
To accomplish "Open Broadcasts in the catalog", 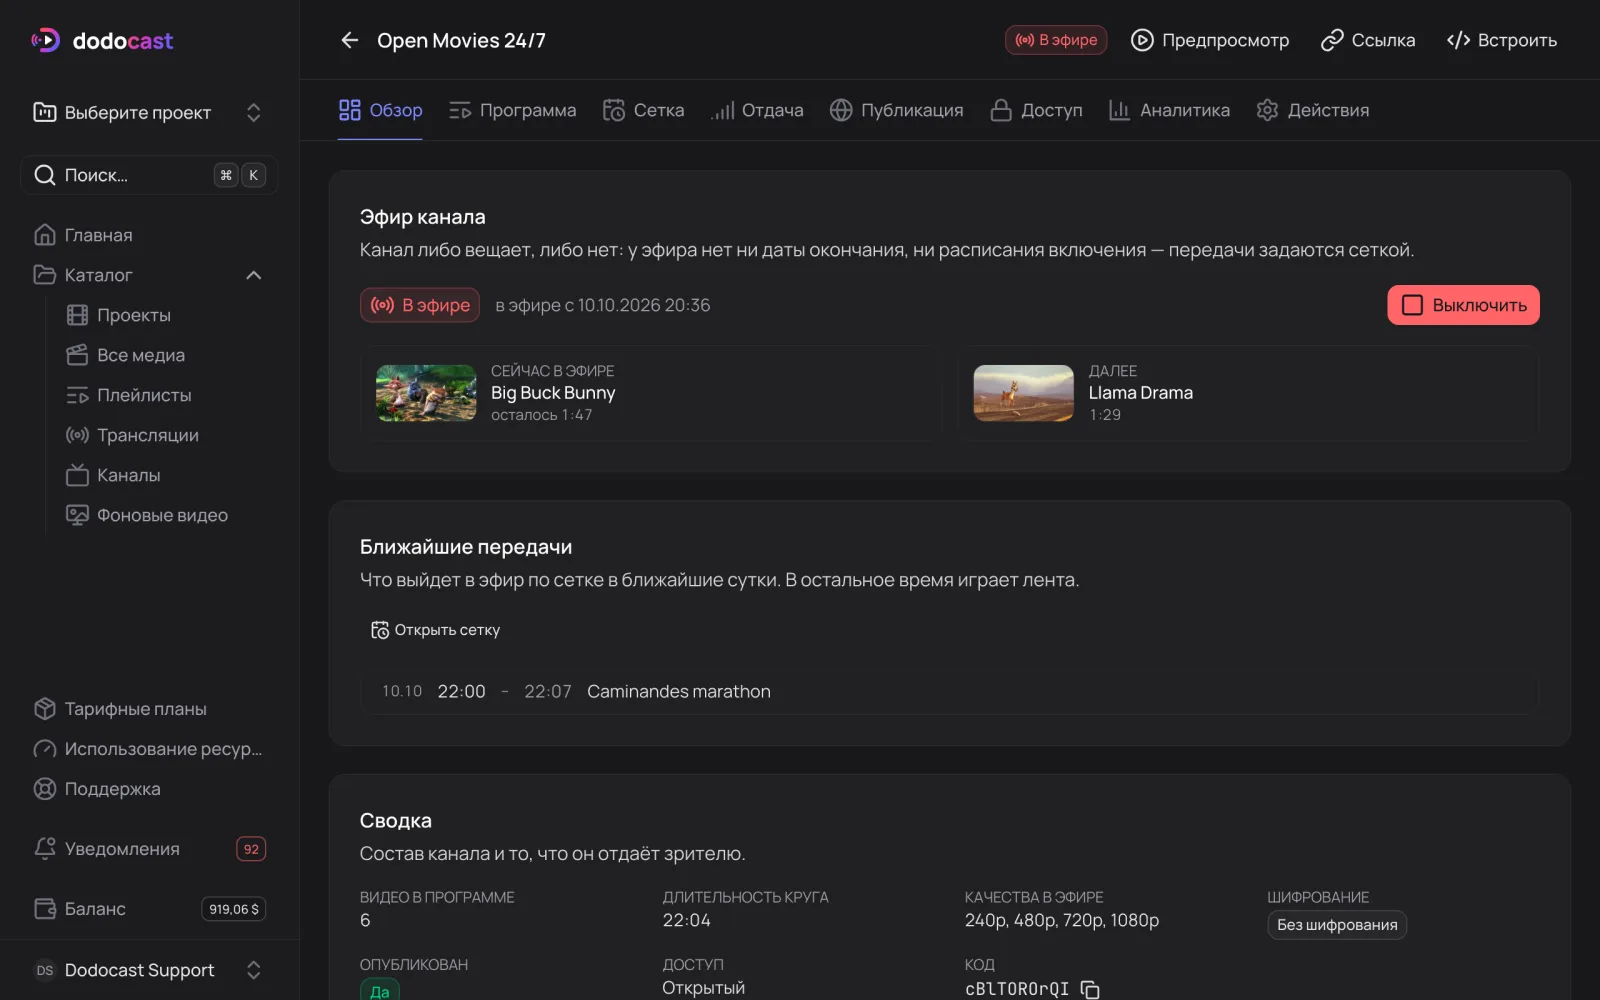I will (x=165, y=435).
